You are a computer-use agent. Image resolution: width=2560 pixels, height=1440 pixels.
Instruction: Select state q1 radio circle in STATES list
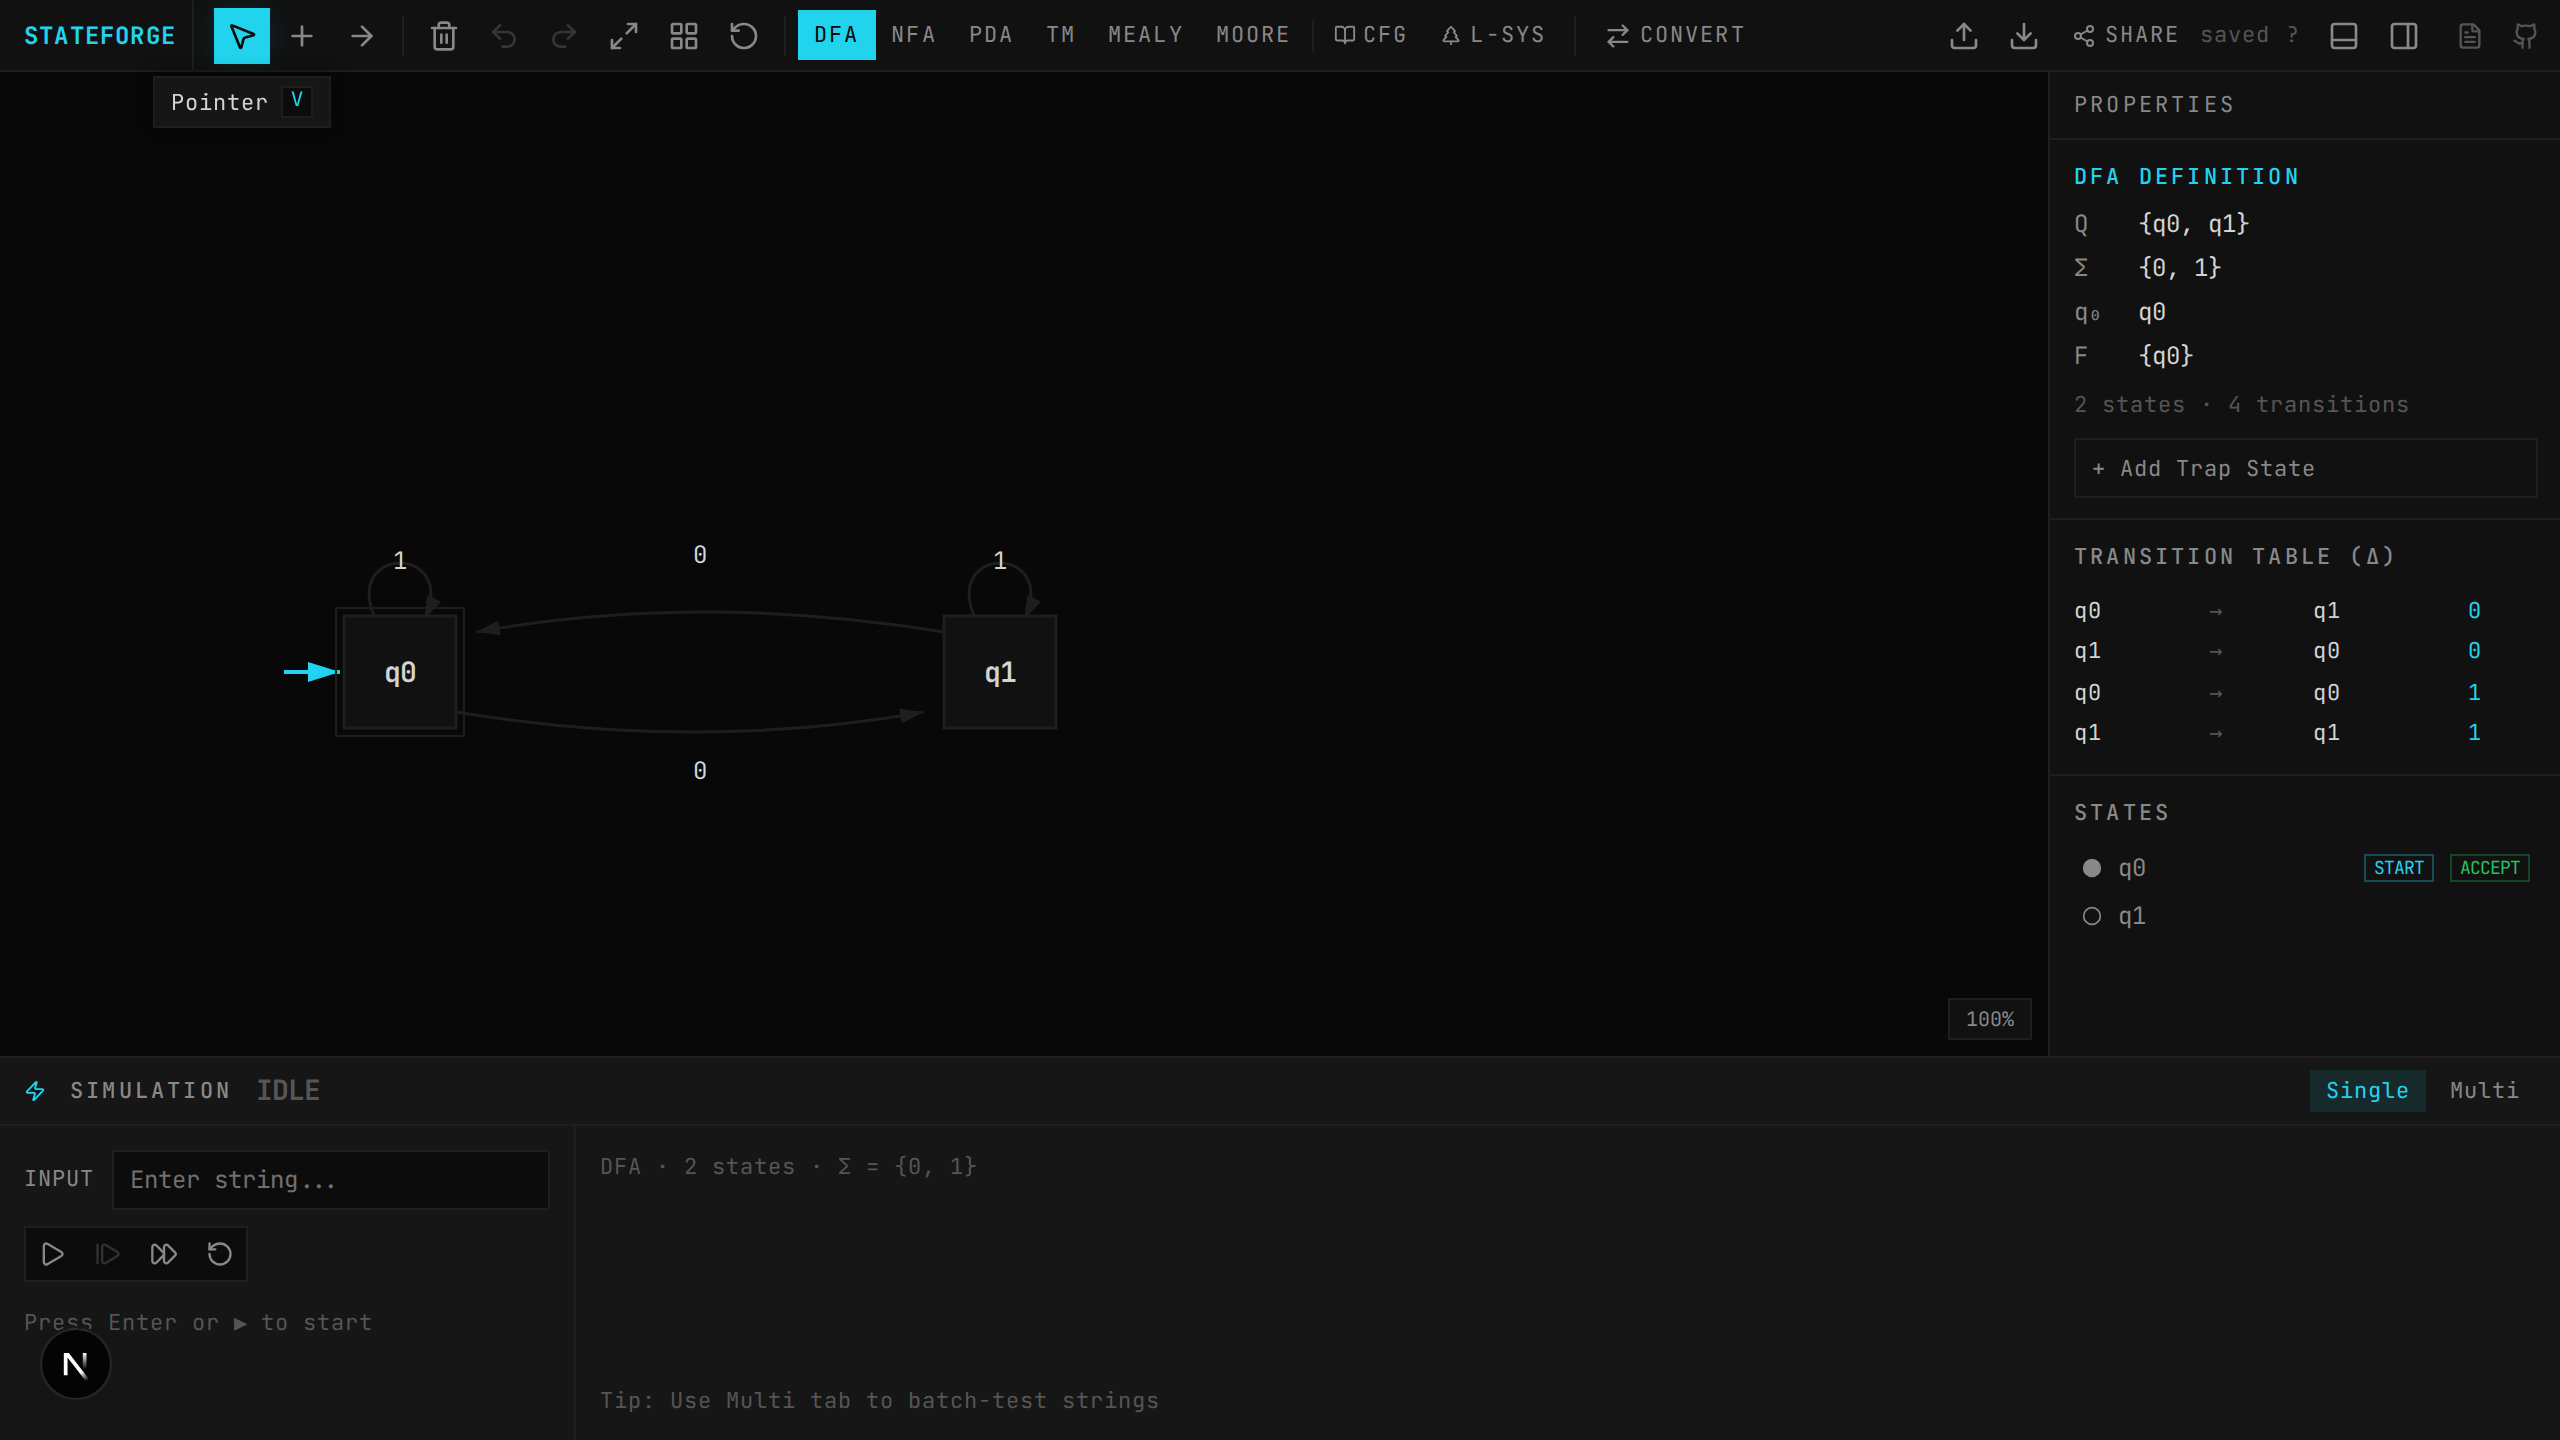[x=2093, y=915]
